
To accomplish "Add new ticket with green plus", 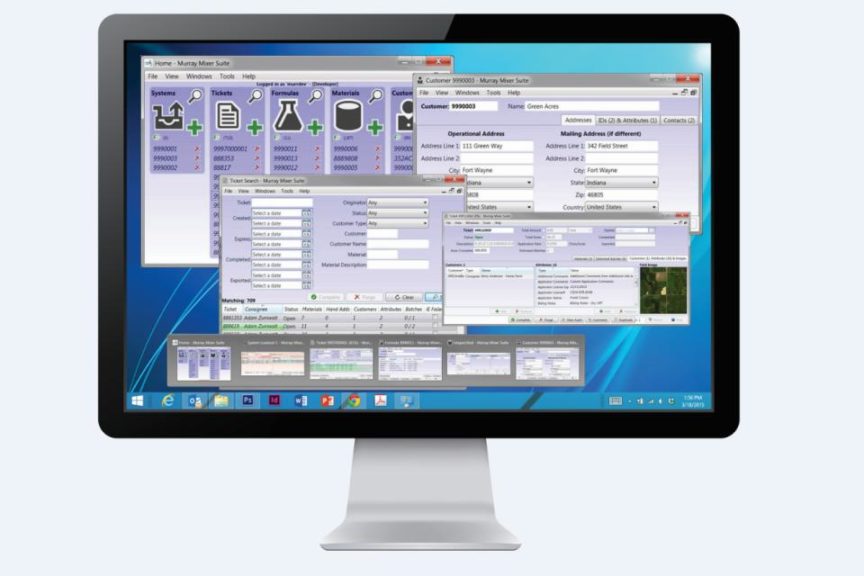I will pyautogui.click(x=255, y=127).
